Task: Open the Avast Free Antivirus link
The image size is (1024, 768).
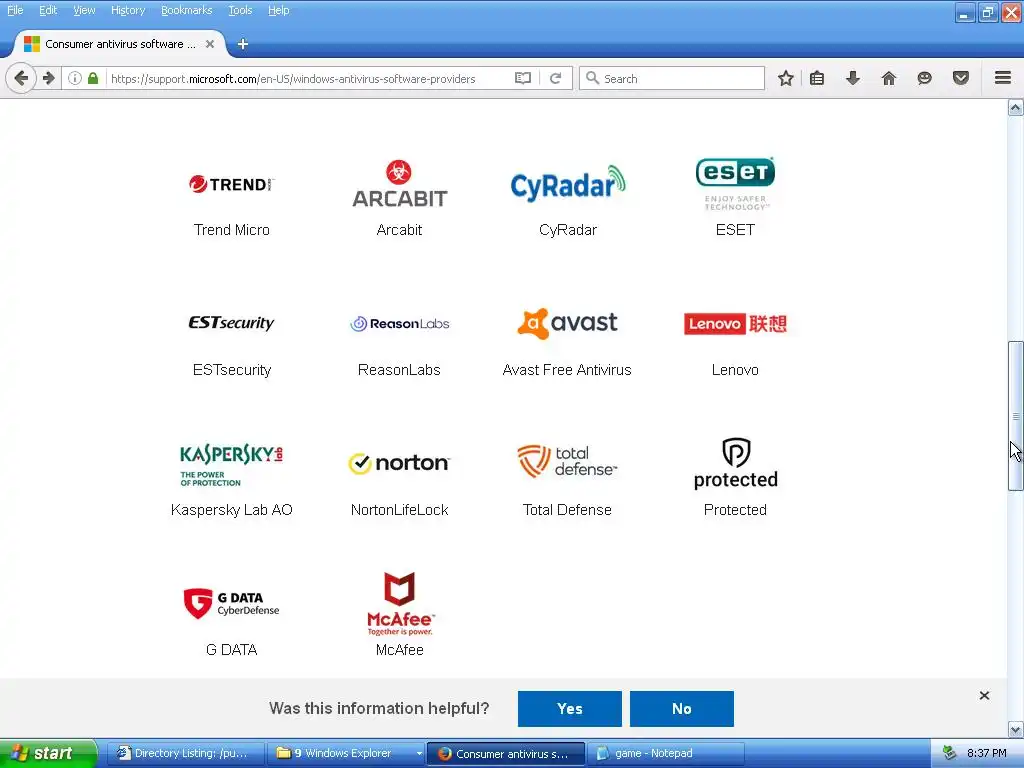Action: [567, 370]
